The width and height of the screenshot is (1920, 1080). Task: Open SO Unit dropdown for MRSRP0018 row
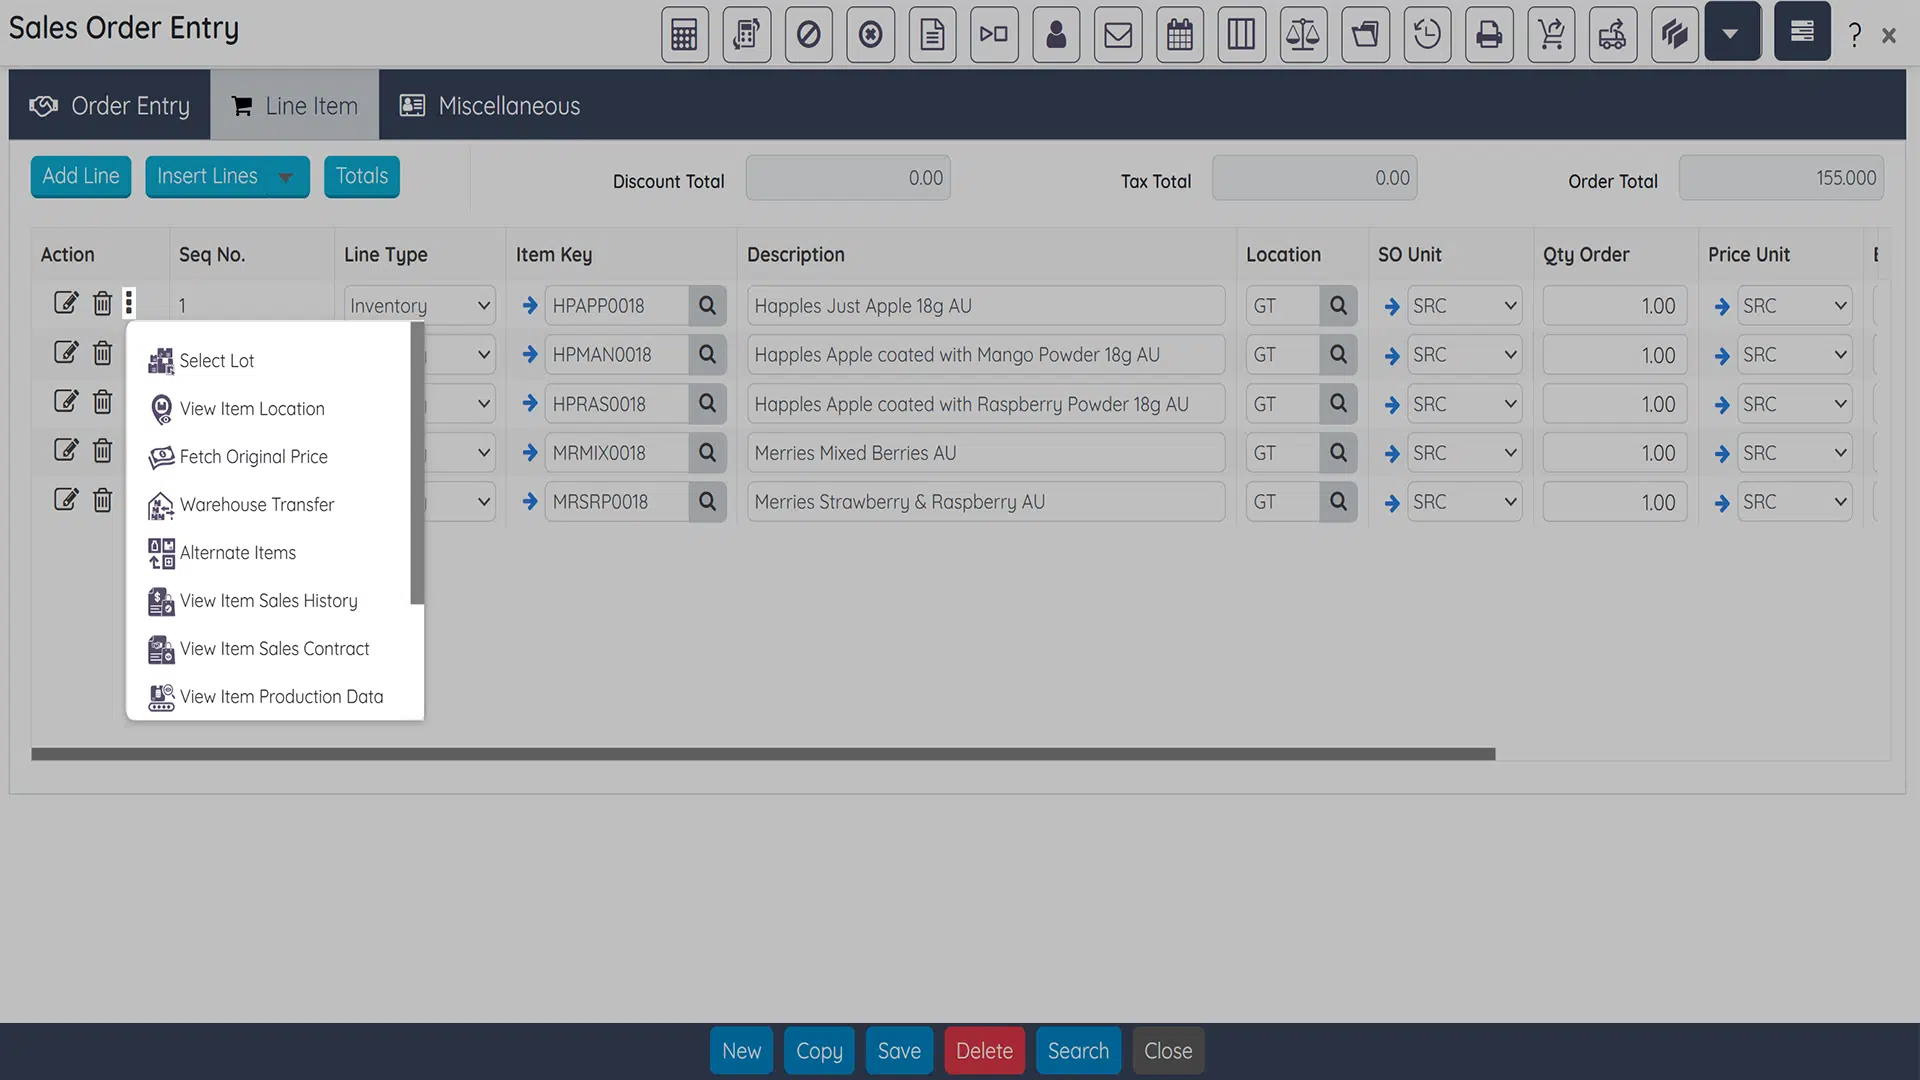coord(1464,502)
